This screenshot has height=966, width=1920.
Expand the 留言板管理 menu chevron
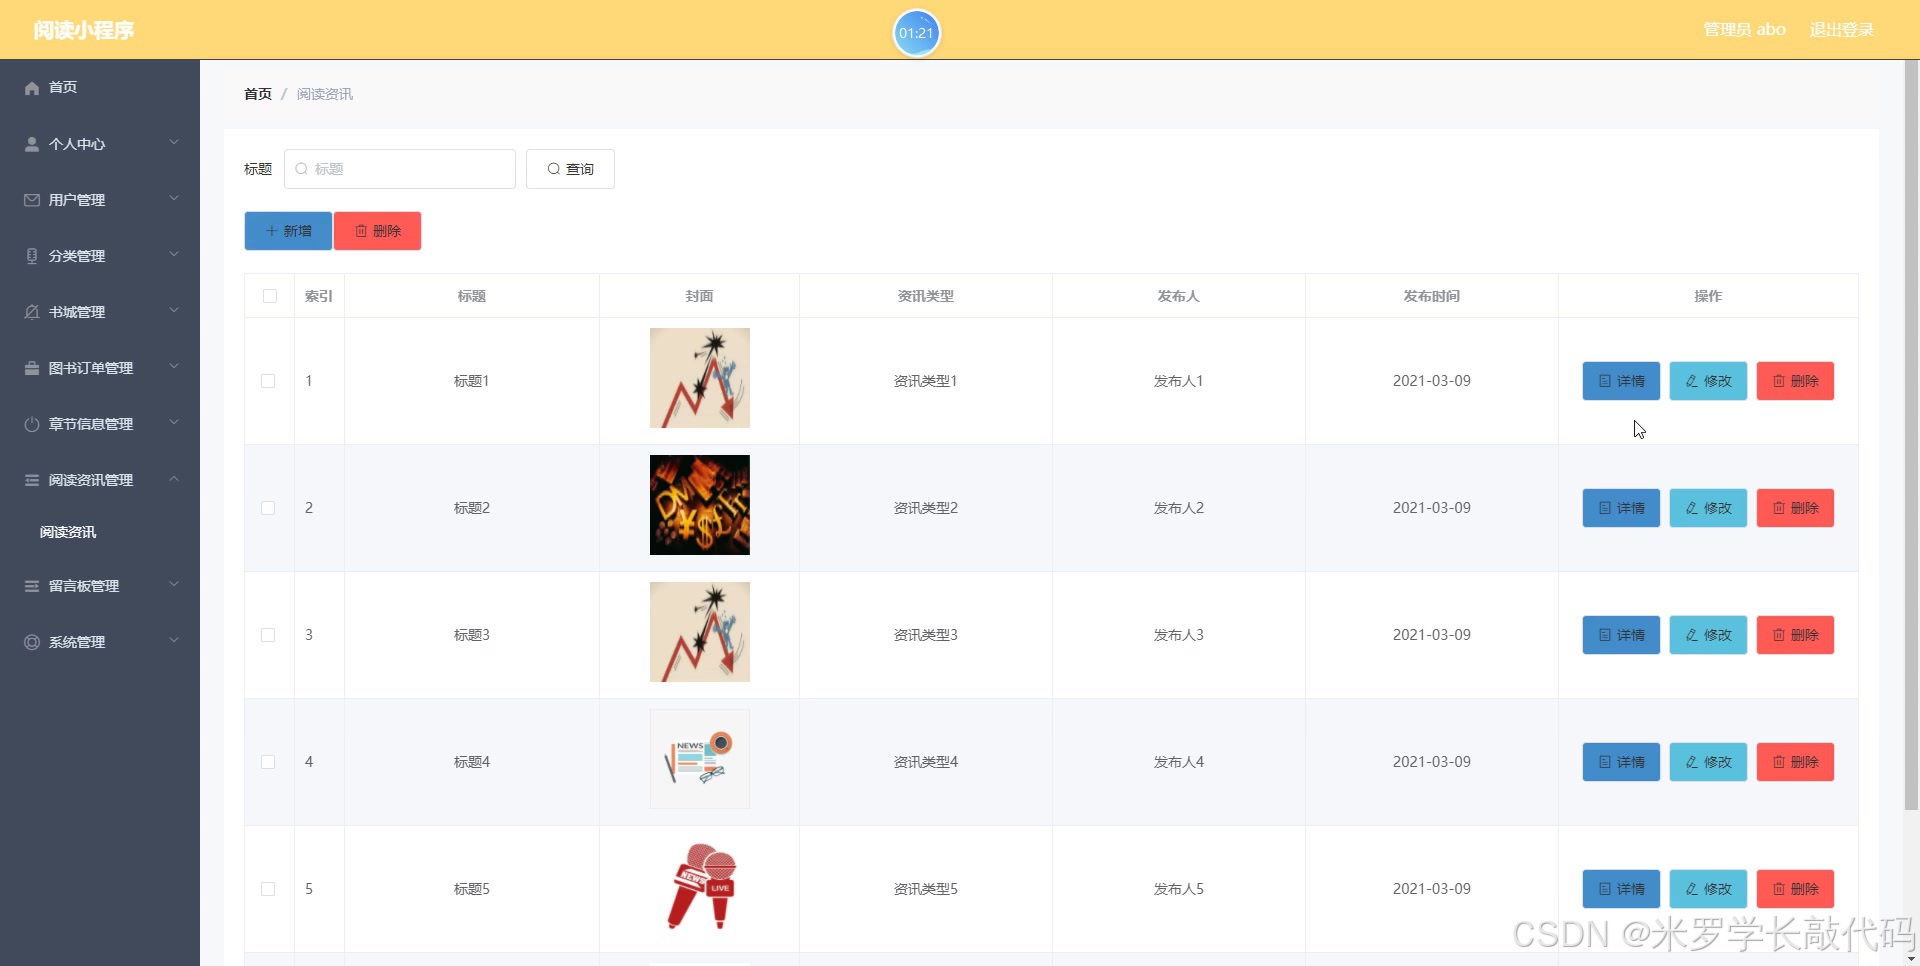(x=174, y=586)
